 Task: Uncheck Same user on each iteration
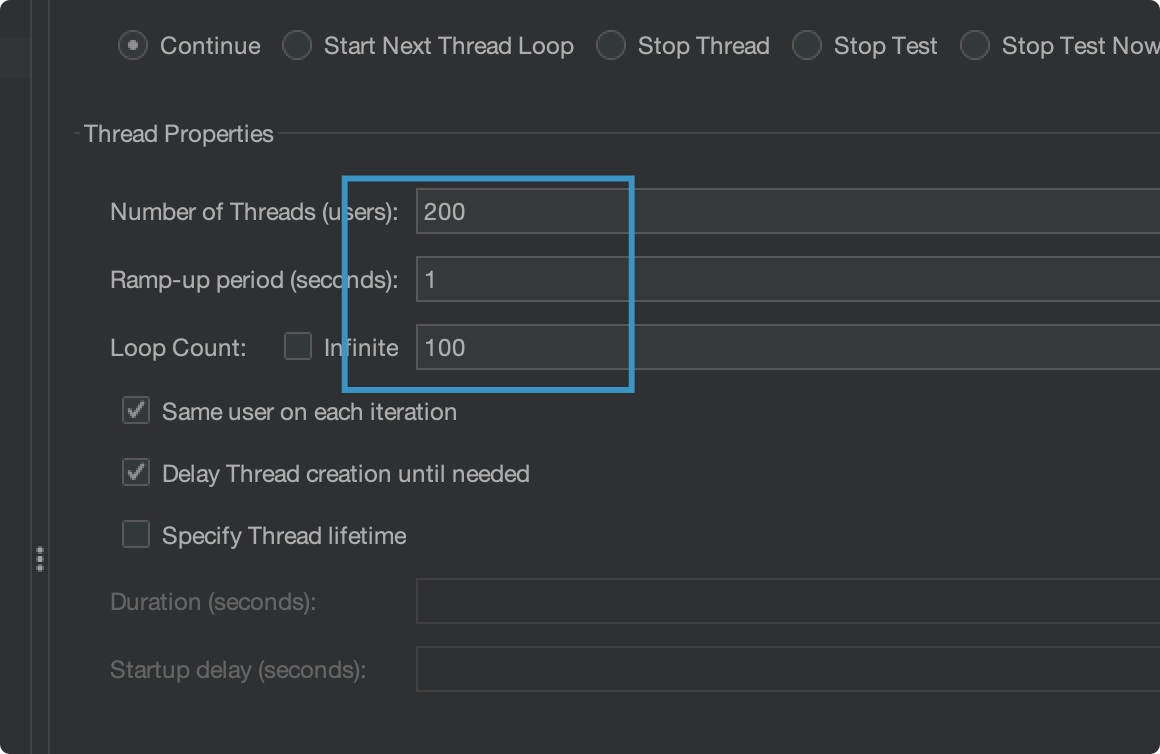pos(136,411)
